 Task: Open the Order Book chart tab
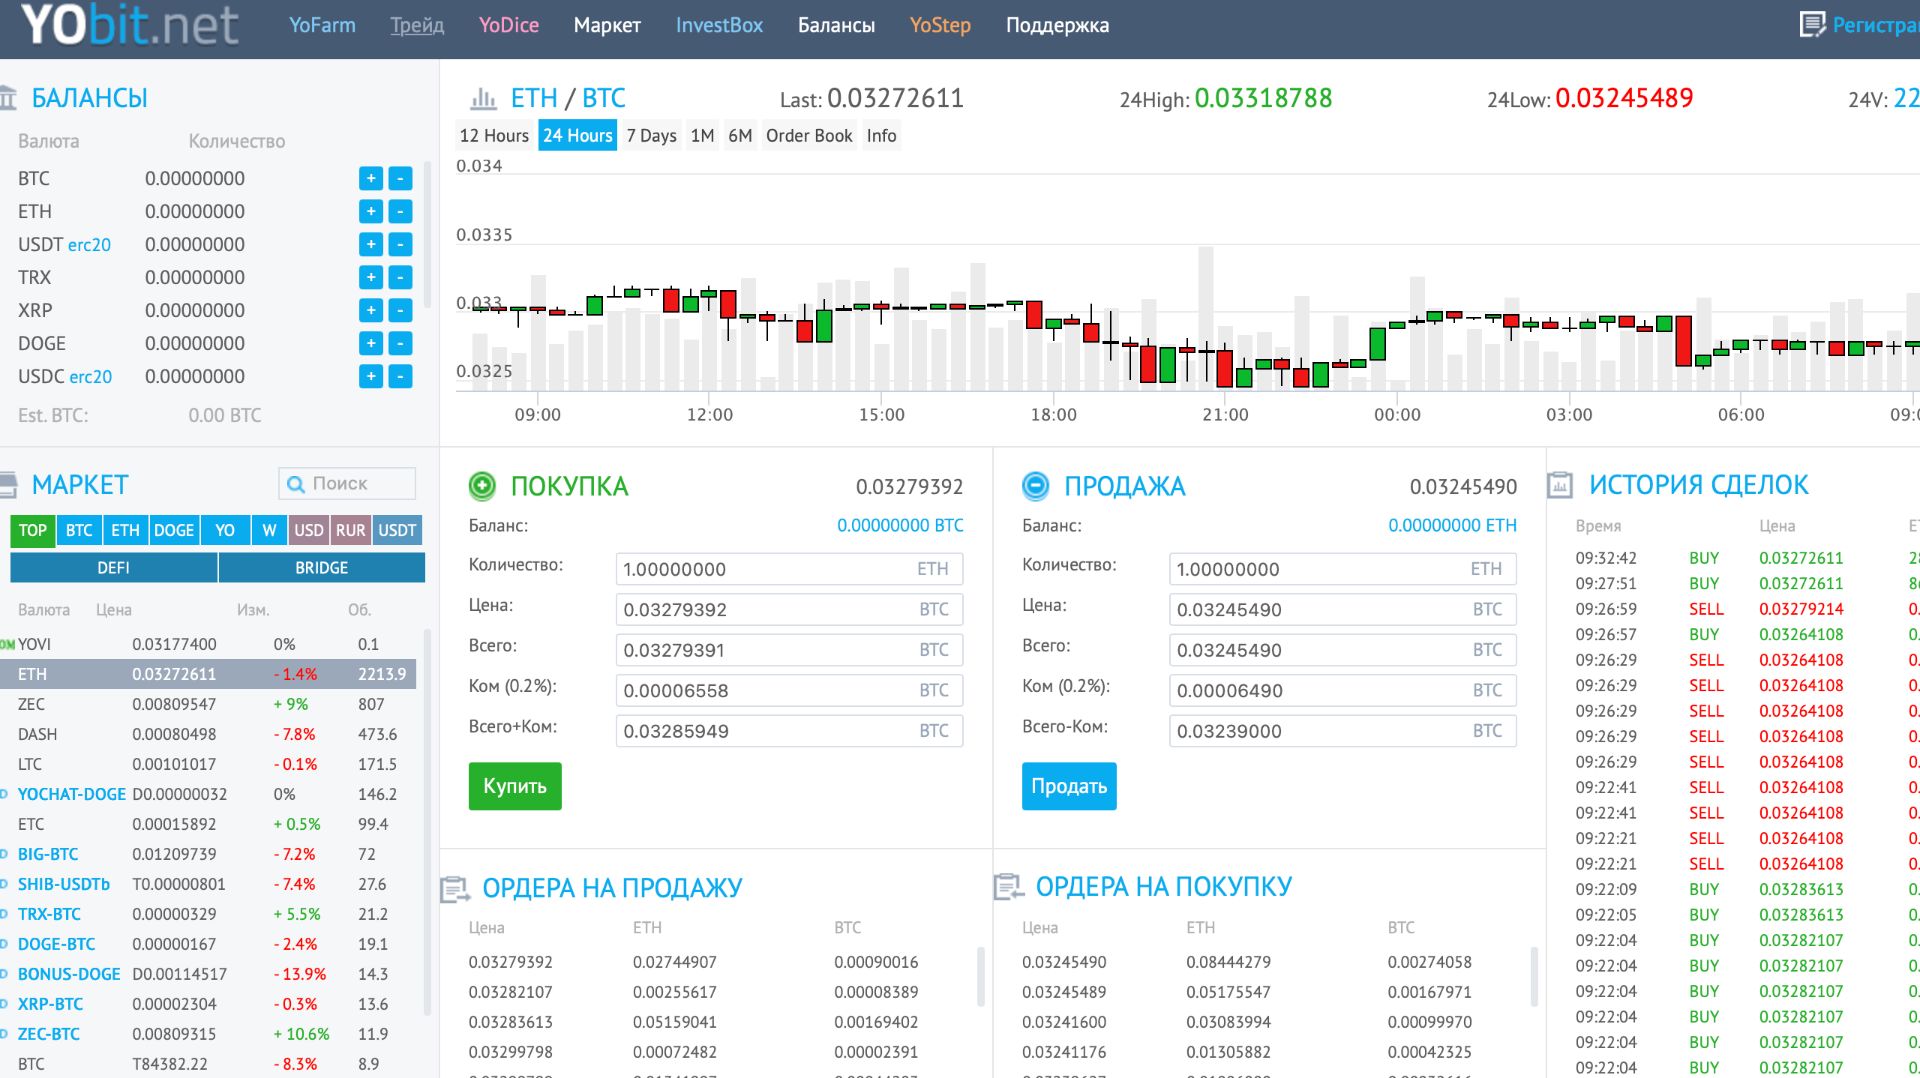click(x=809, y=135)
